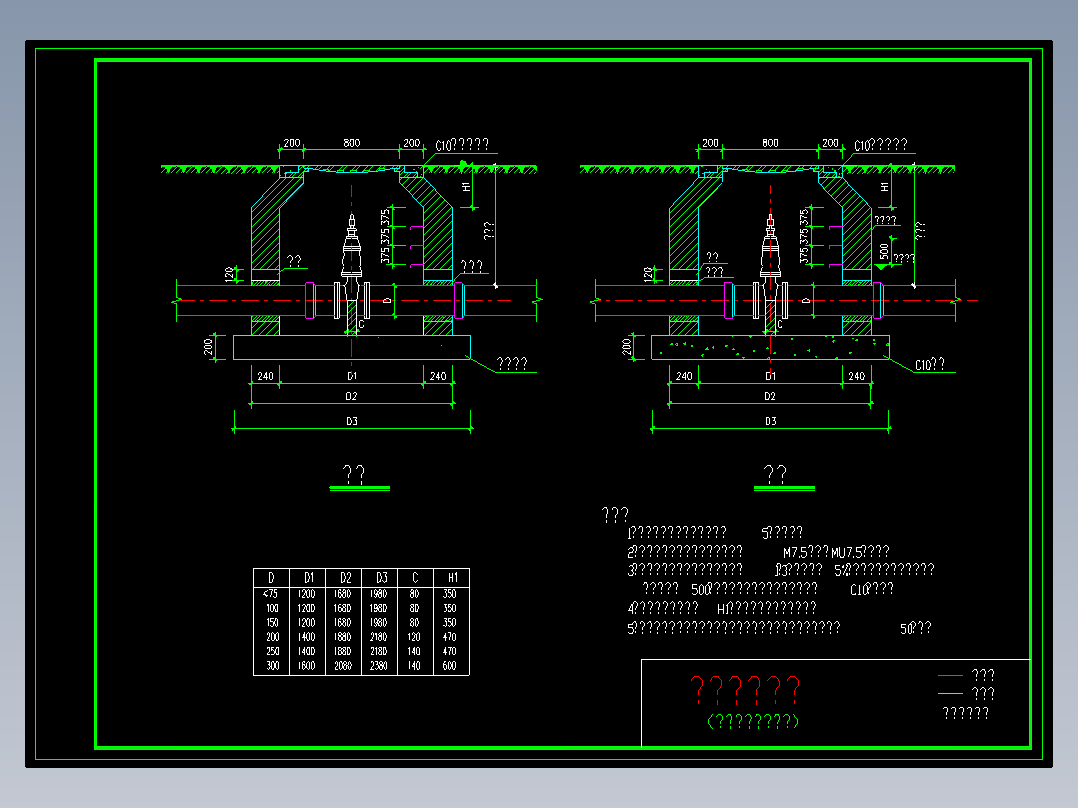Click the note line beginning with H1
The image size is (1078, 808).
click(x=767, y=609)
